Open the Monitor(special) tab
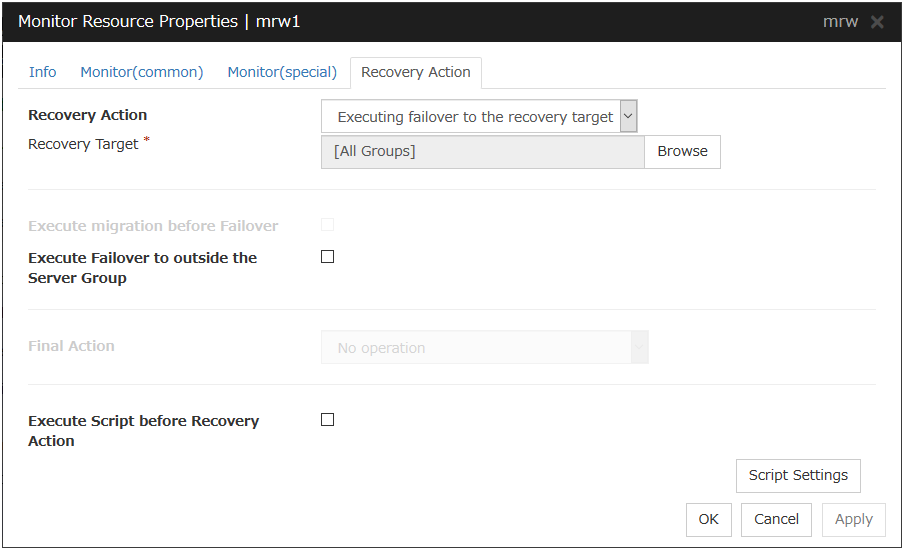The image size is (904, 550). click(282, 72)
